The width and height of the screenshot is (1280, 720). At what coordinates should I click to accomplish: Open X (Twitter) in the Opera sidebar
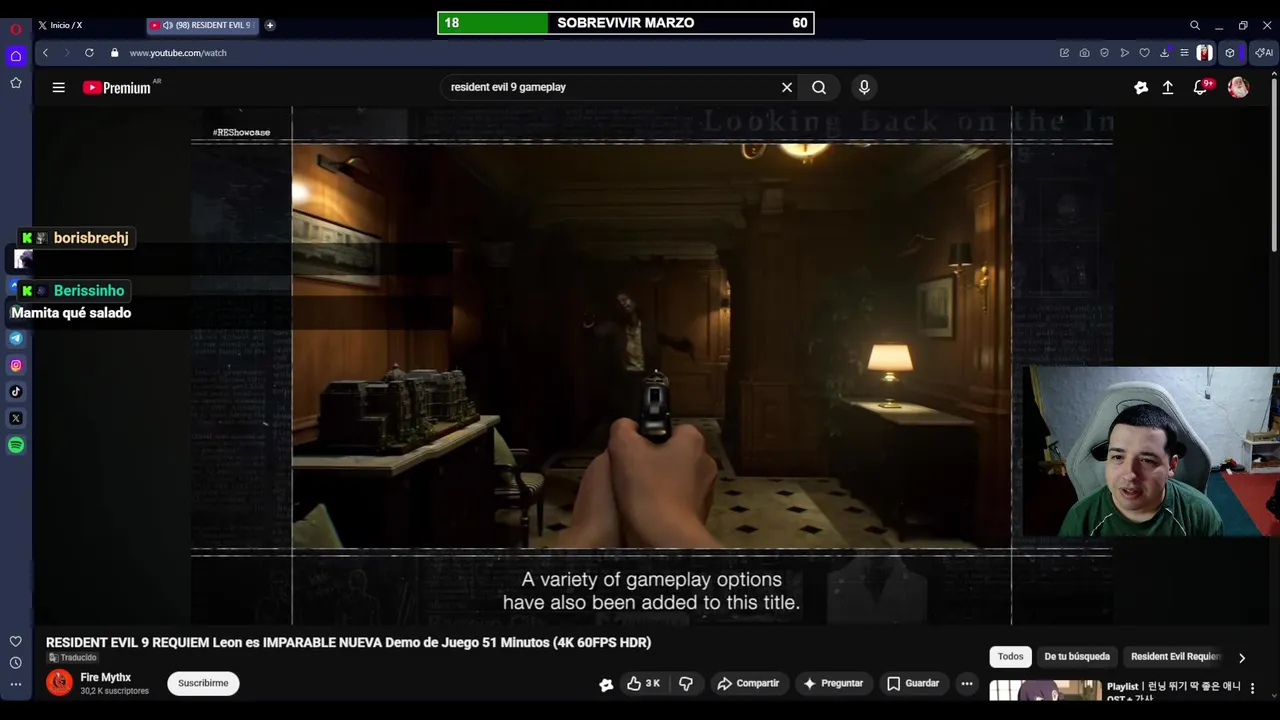16,418
